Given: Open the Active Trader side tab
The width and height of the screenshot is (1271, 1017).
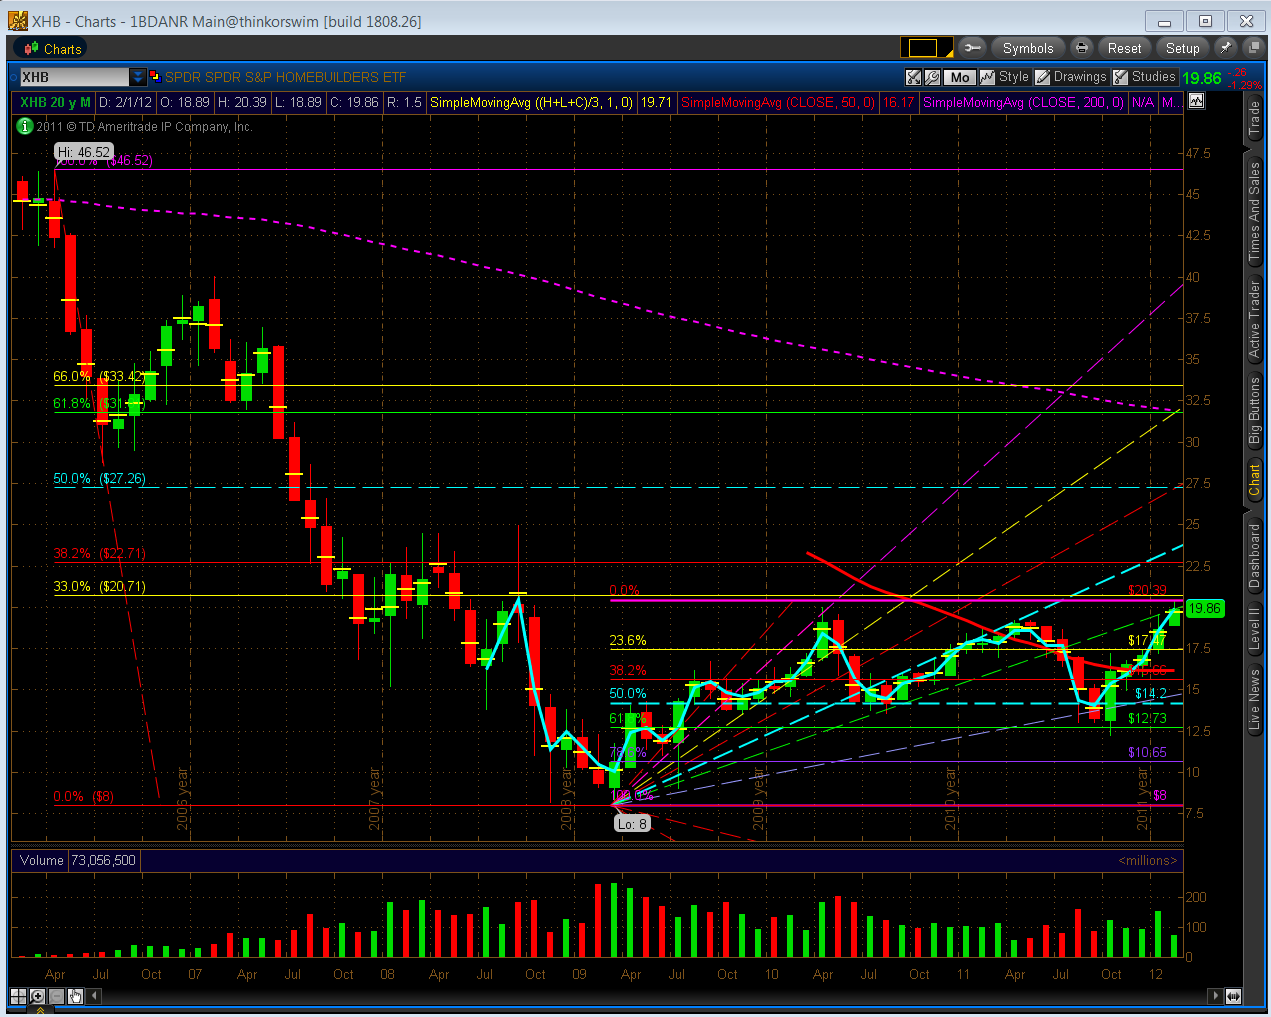Looking at the screenshot, I should [1254, 319].
